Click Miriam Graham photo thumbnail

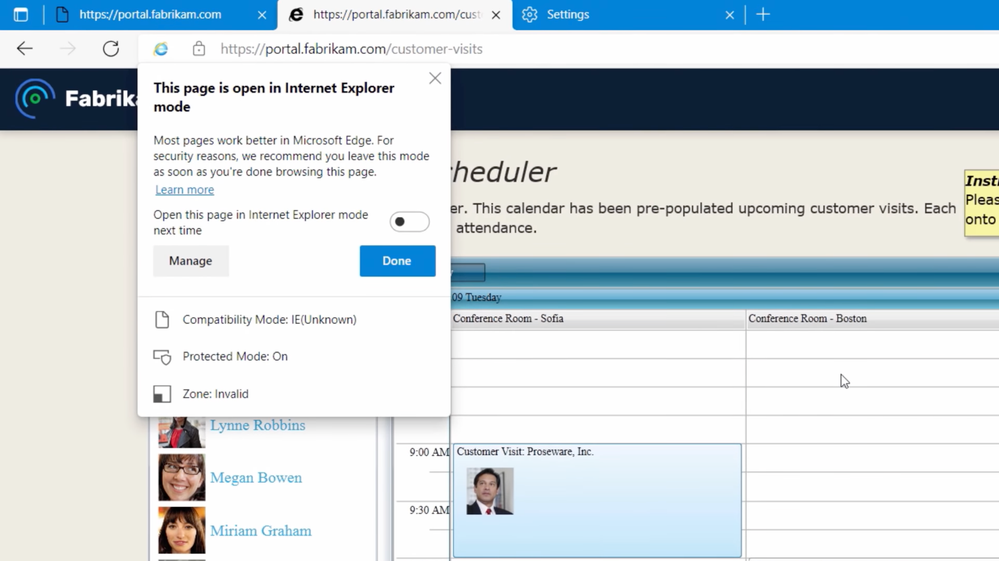point(182,530)
